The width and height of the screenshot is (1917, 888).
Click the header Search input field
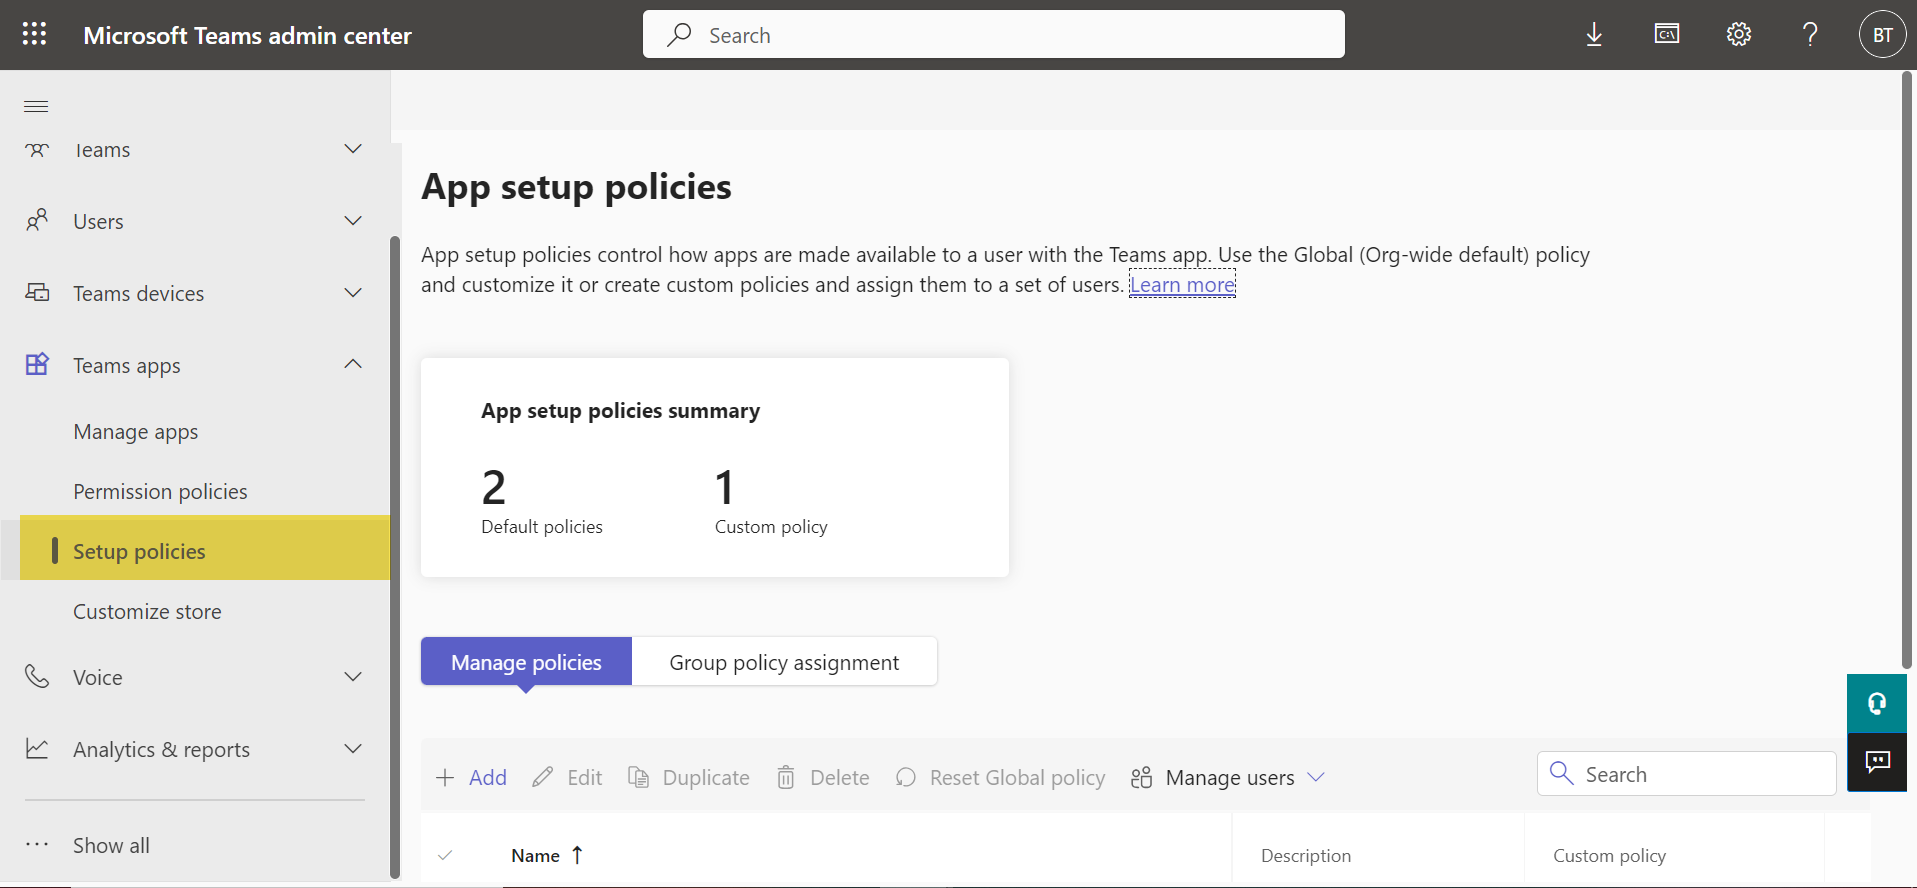pyautogui.click(x=994, y=35)
